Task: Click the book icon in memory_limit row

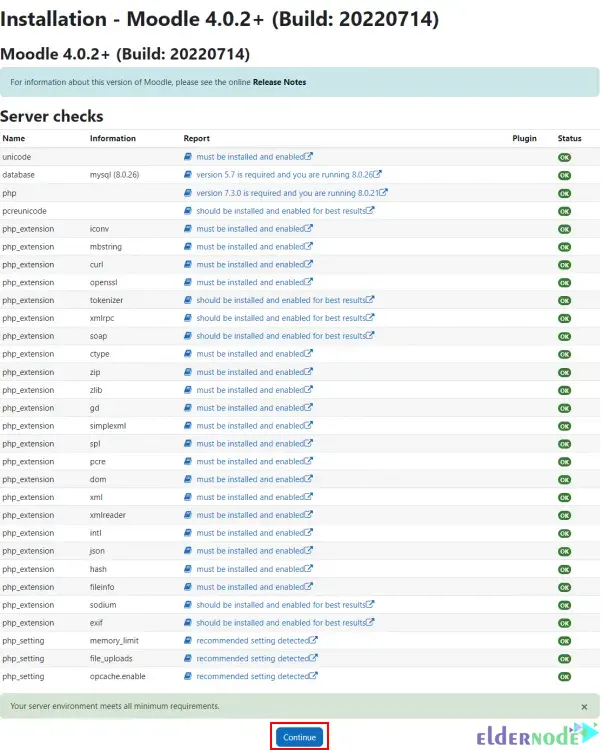Action: click(x=187, y=640)
